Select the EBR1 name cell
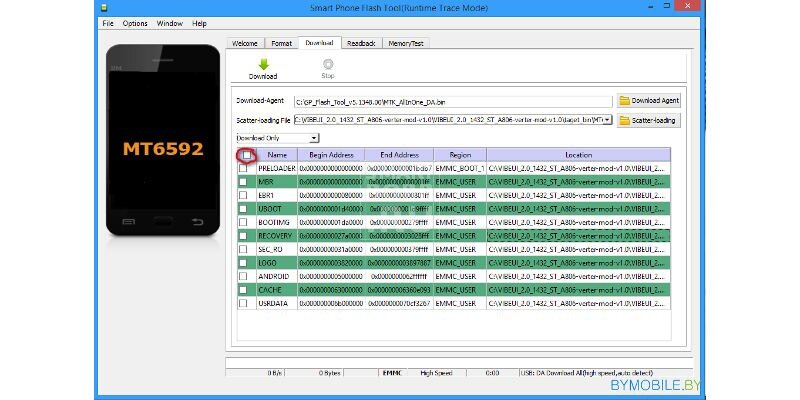The width and height of the screenshot is (800, 400). (277, 195)
